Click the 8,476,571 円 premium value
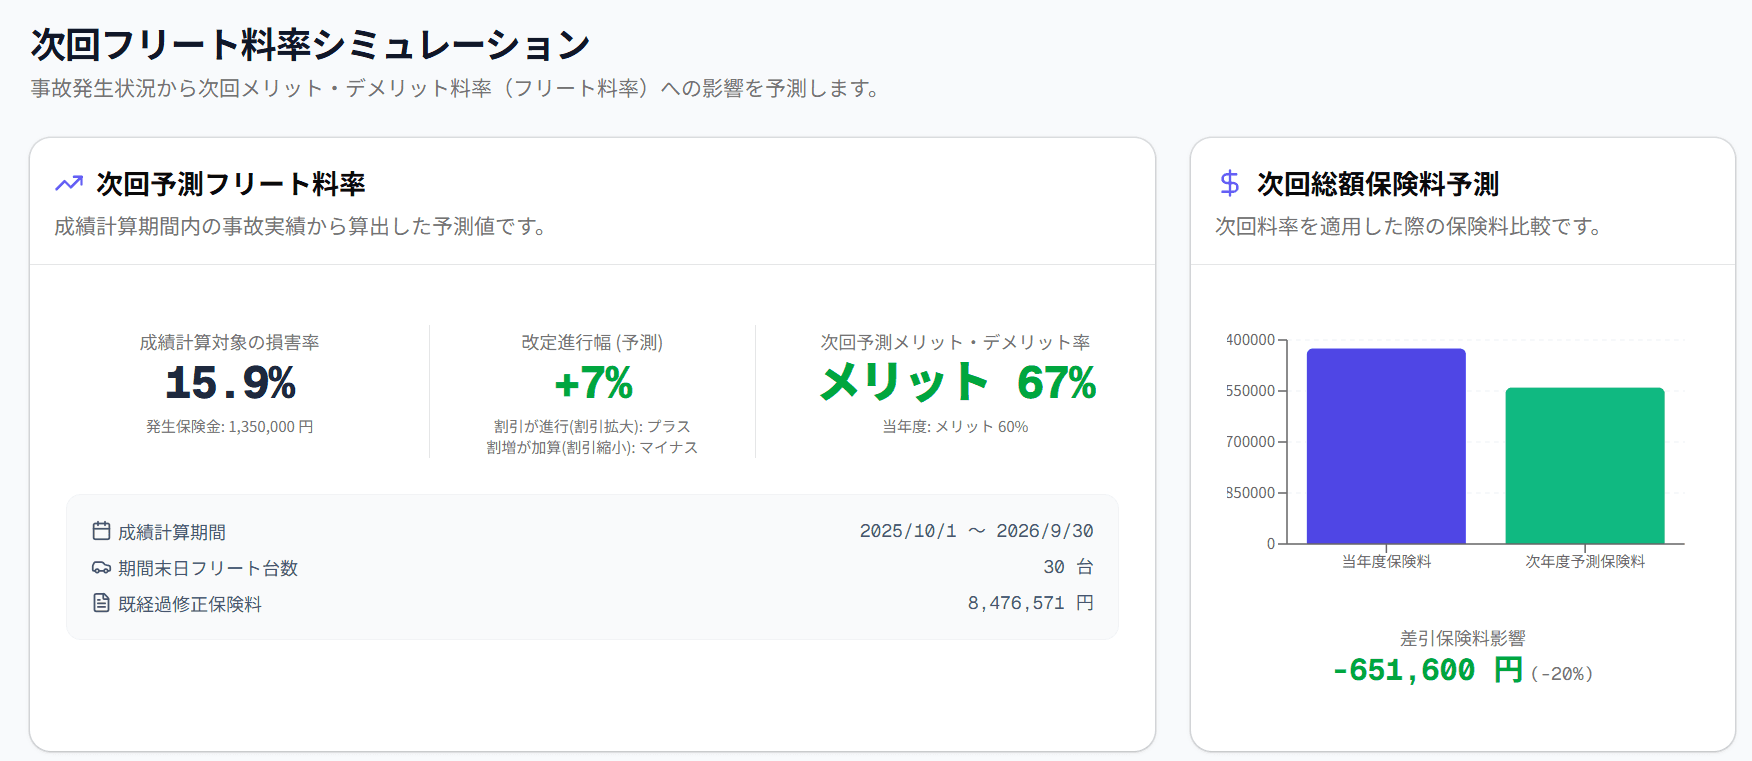The image size is (1752, 761). pos(1030,603)
